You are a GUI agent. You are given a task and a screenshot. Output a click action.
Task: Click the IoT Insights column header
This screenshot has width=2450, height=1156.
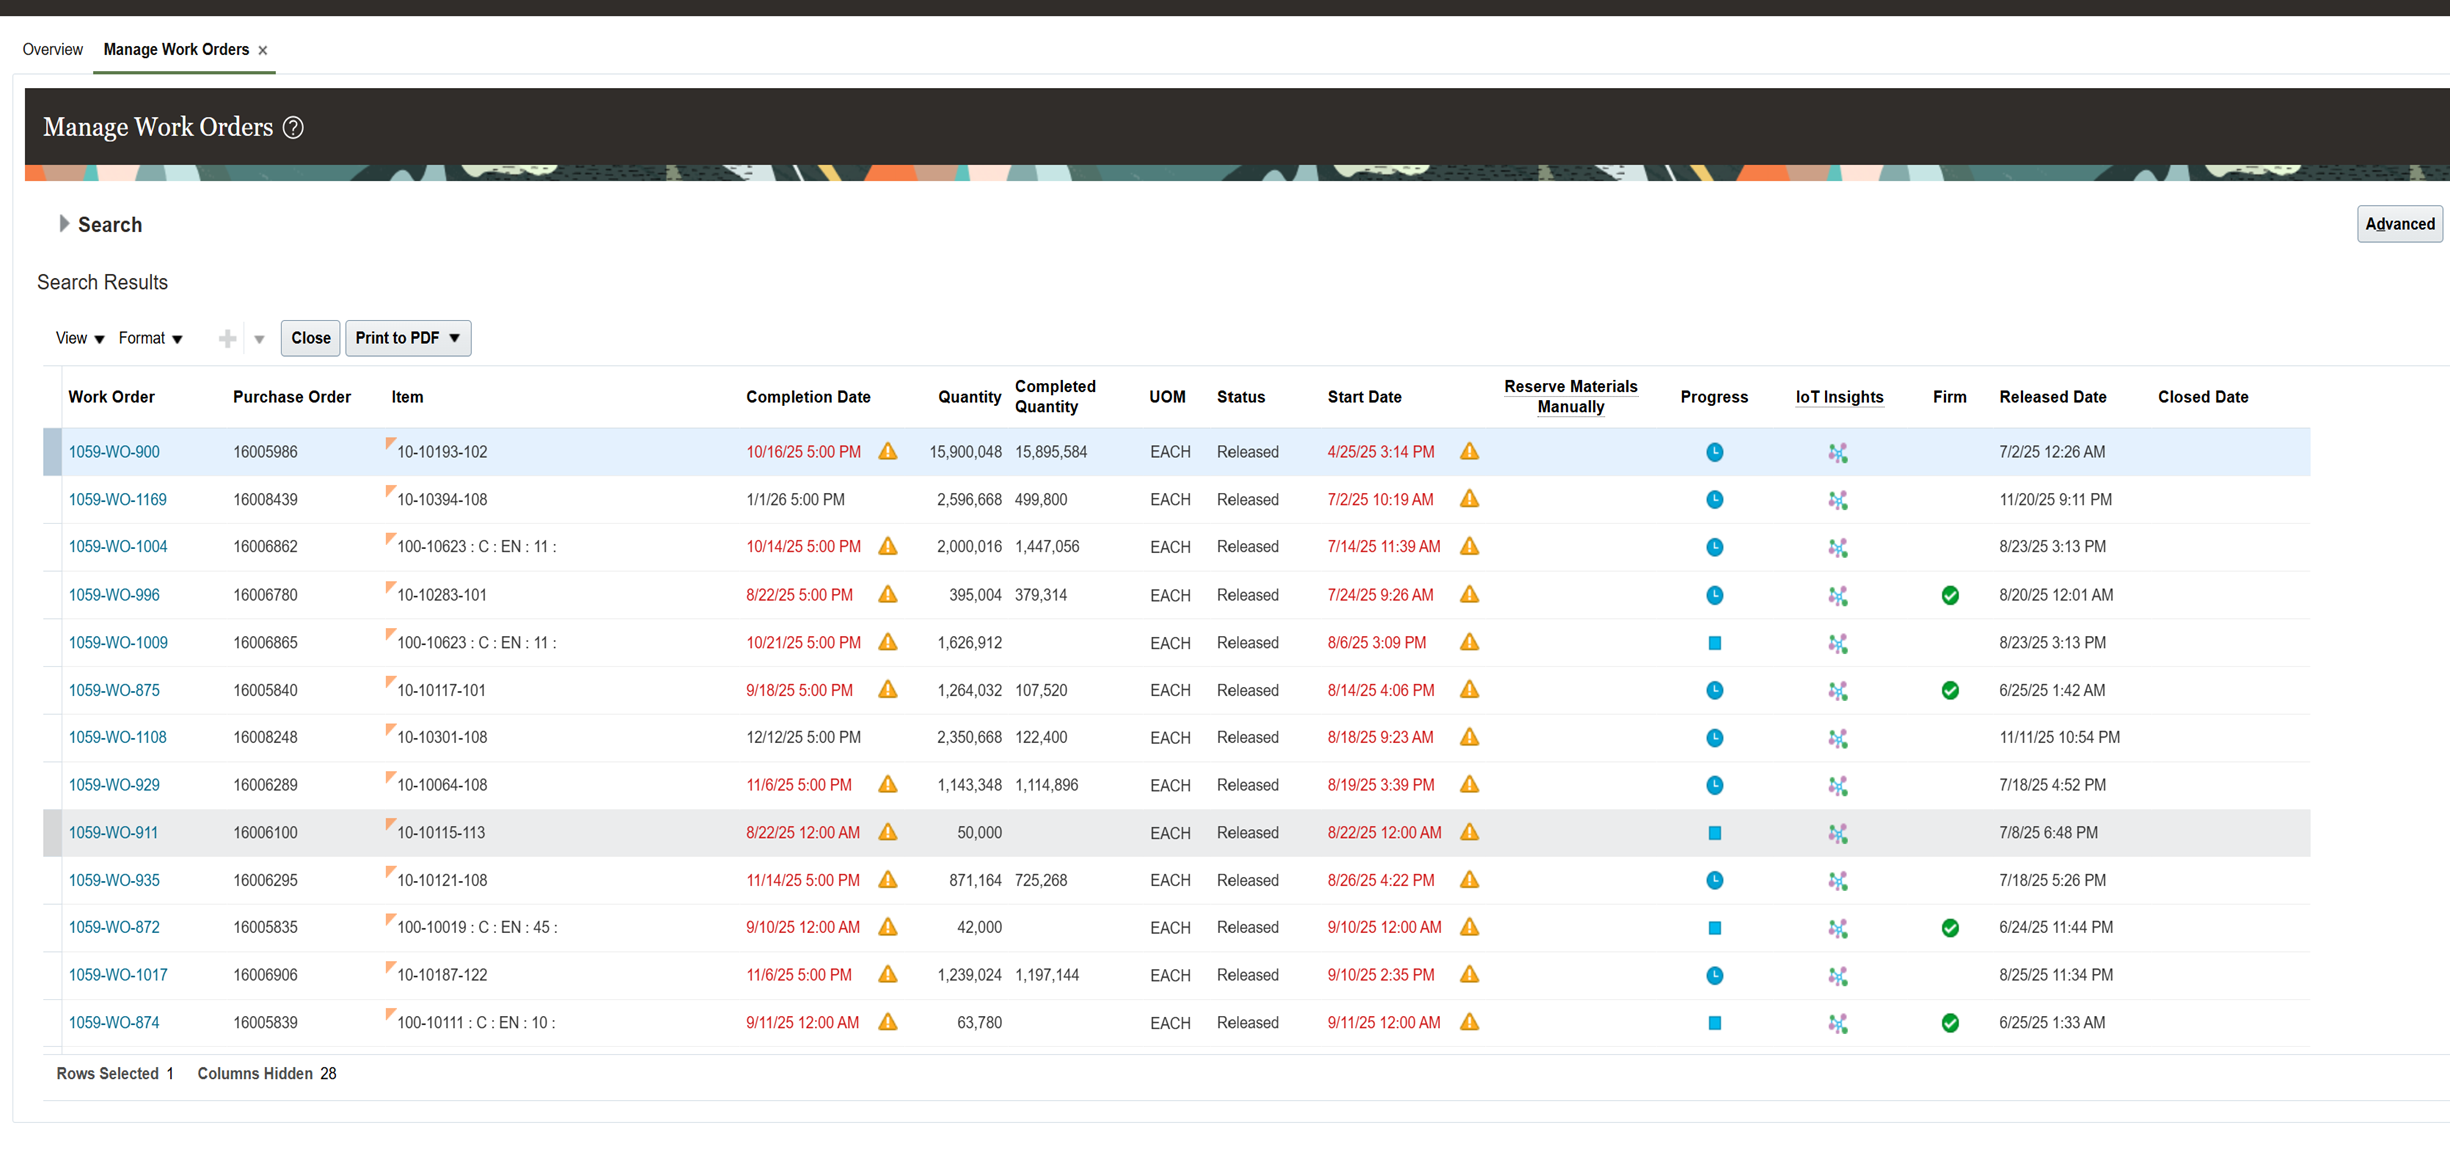coord(1839,397)
